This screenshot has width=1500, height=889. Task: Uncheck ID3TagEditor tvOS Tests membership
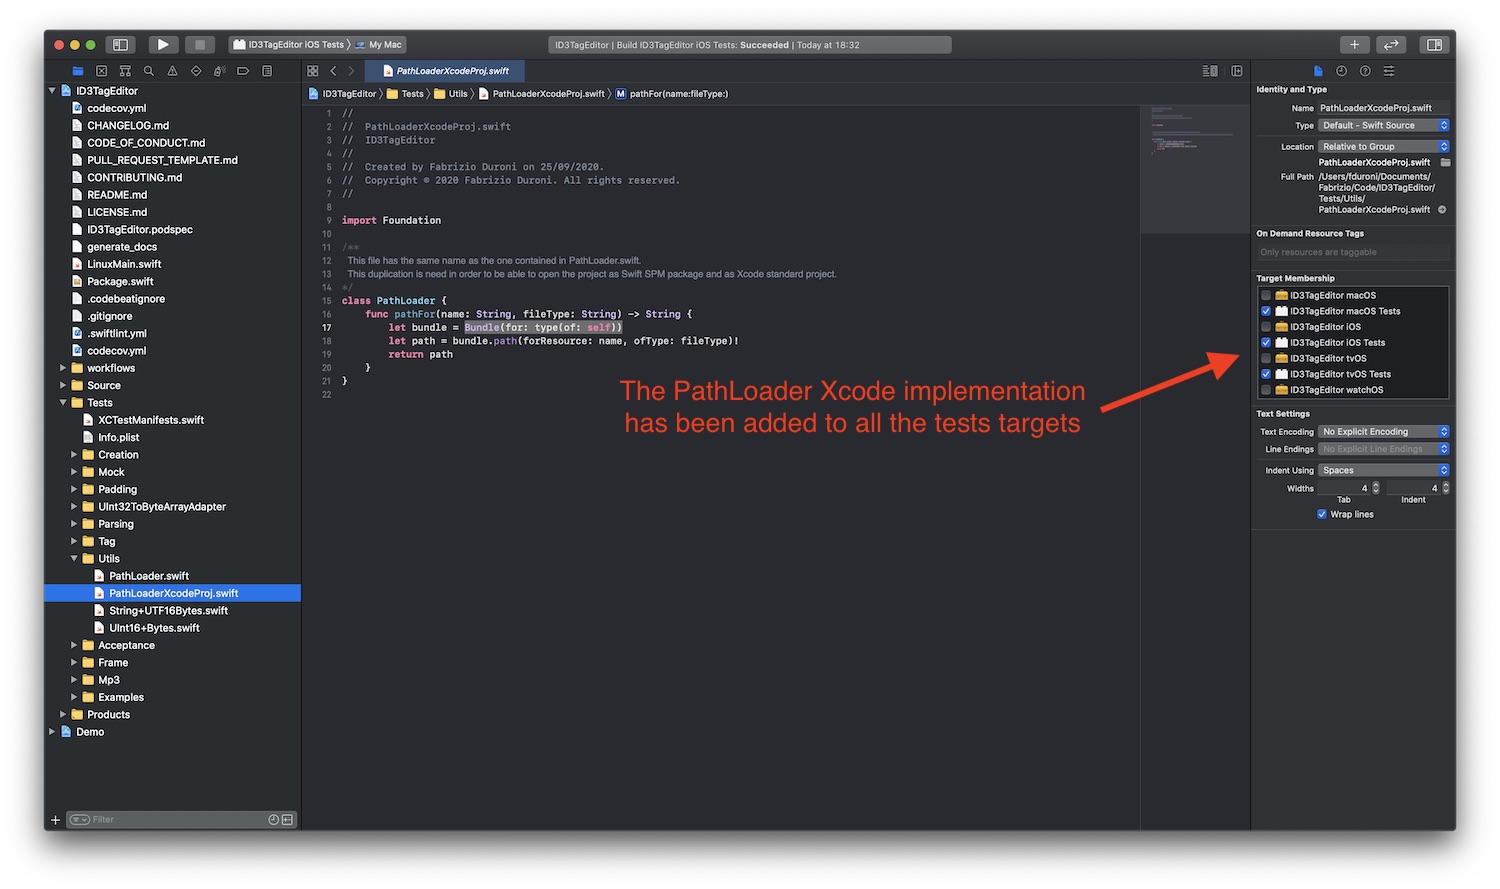[x=1266, y=374]
